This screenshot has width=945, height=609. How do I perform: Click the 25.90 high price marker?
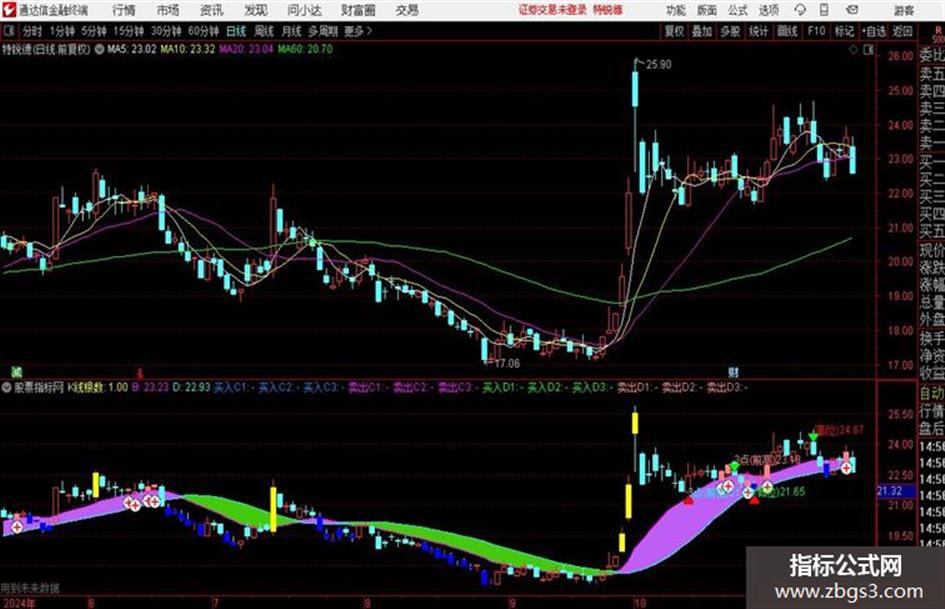coord(658,65)
